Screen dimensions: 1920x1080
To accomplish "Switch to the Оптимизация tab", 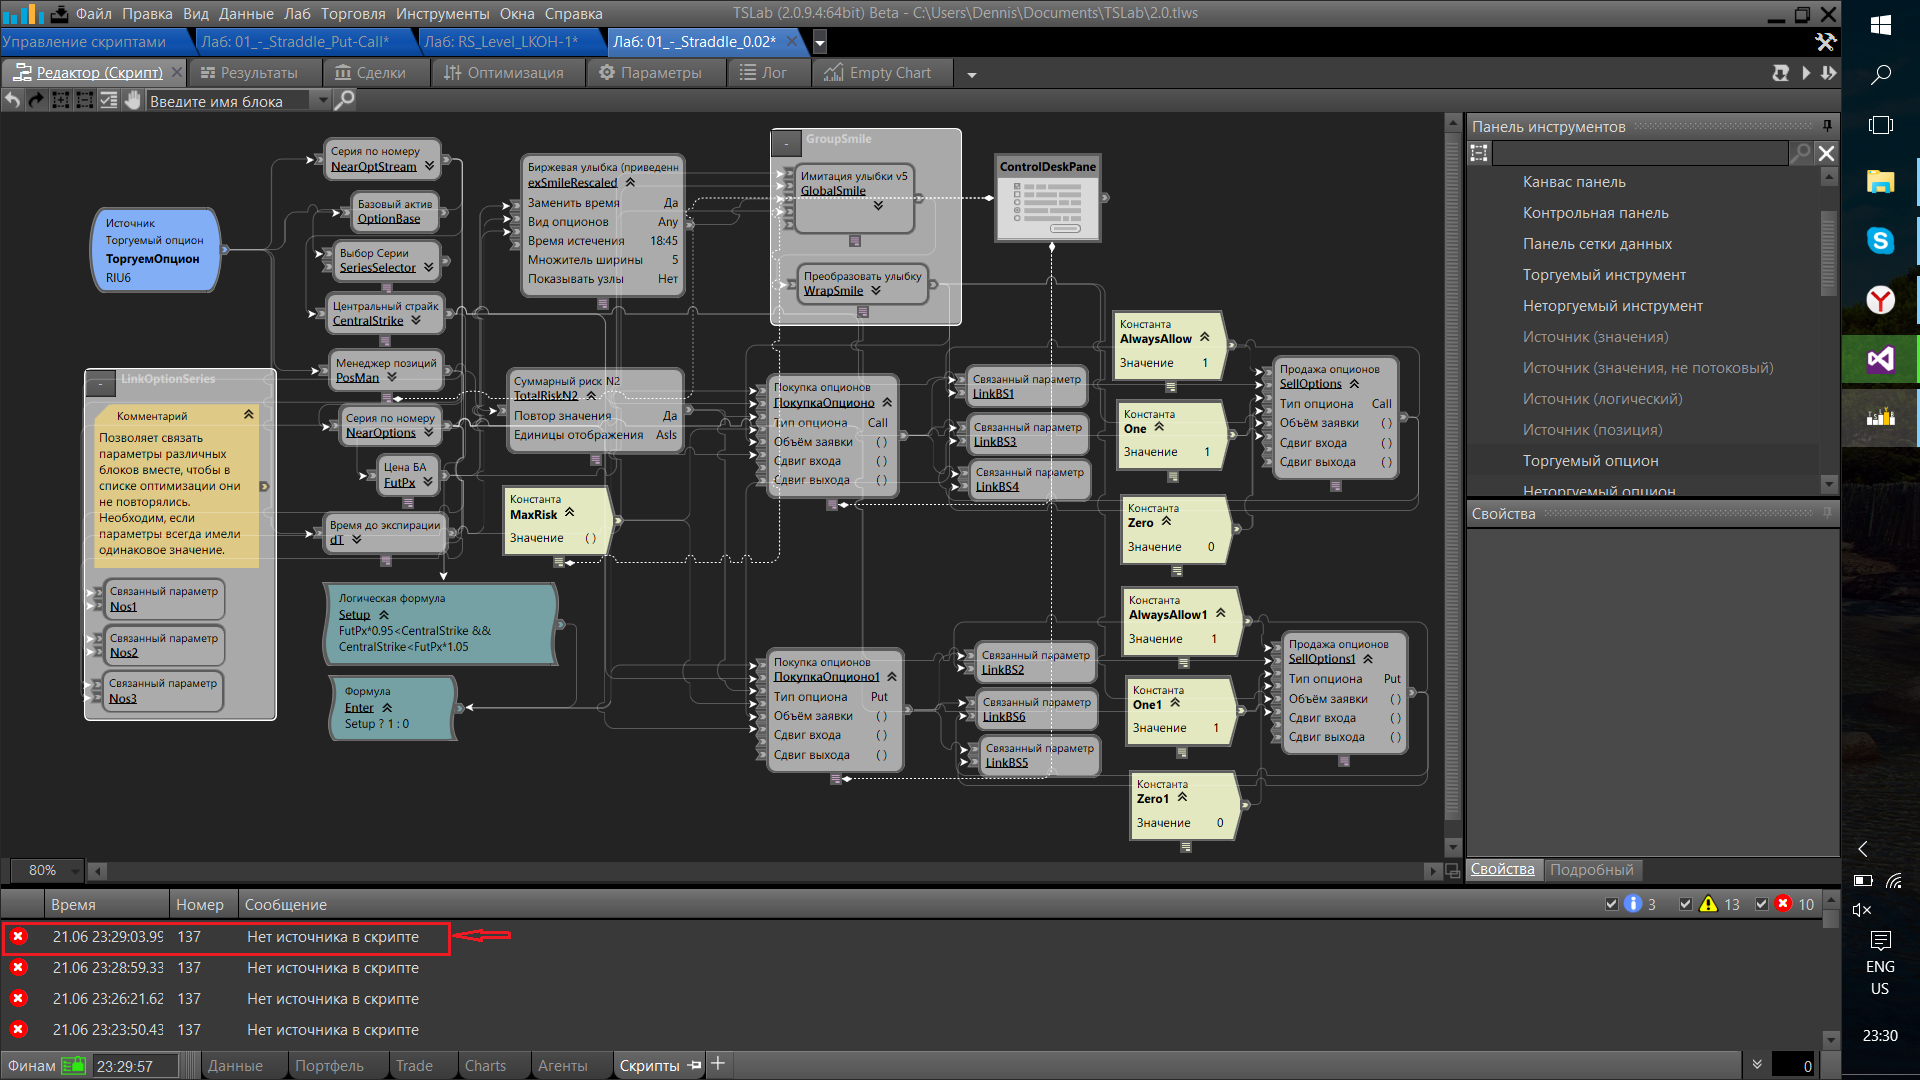I will pyautogui.click(x=505, y=73).
